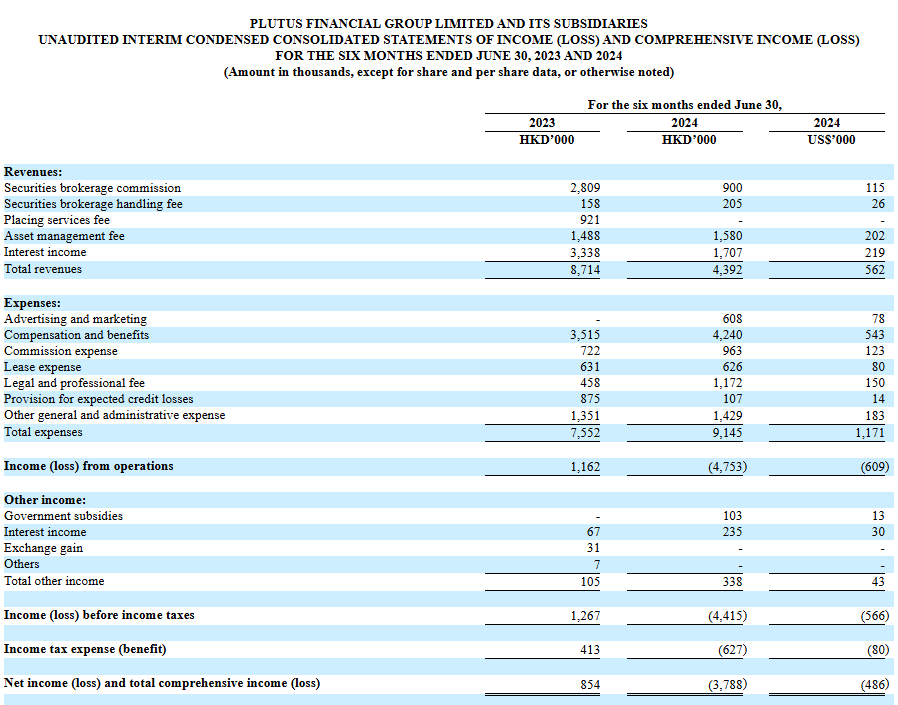Image resolution: width=898 pixels, height=705 pixels.
Task: Click value 1,429 for other general expense
Action: pyautogui.click(x=727, y=416)
